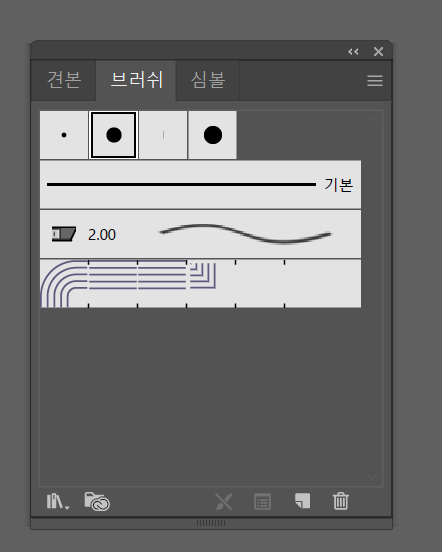Close the brushes panel with the X
Screen dimensions: 442x552
(x=378, y=52)
